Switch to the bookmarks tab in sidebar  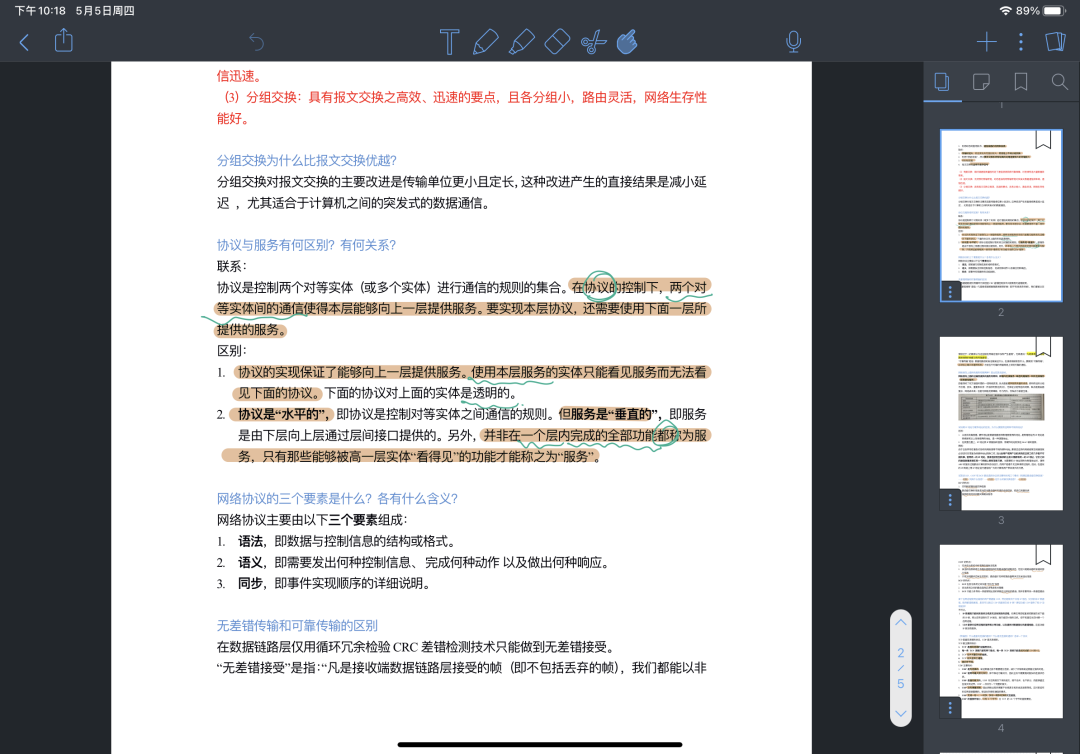click(x=1021, y=82)
